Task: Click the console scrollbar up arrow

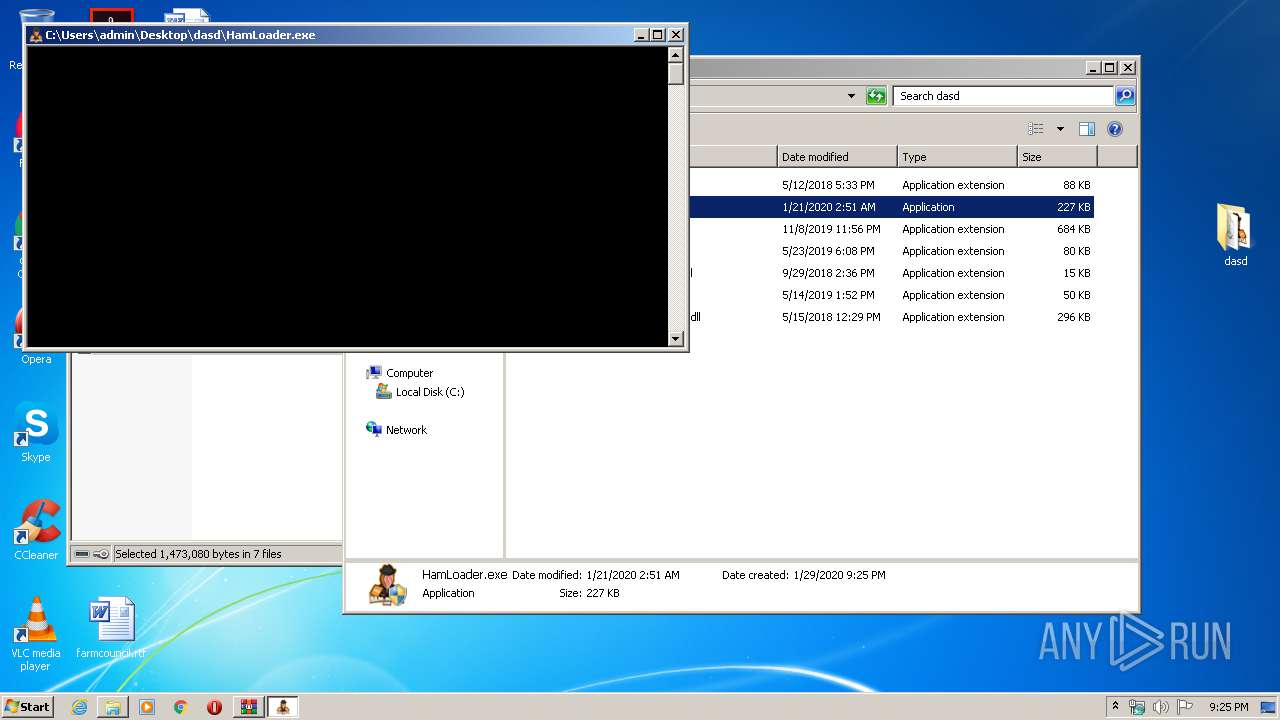Action: point(676,55)
